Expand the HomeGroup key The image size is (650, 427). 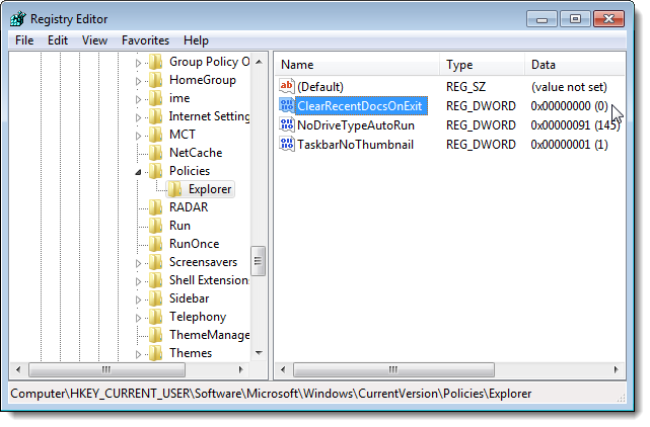[x=138, y=81]
